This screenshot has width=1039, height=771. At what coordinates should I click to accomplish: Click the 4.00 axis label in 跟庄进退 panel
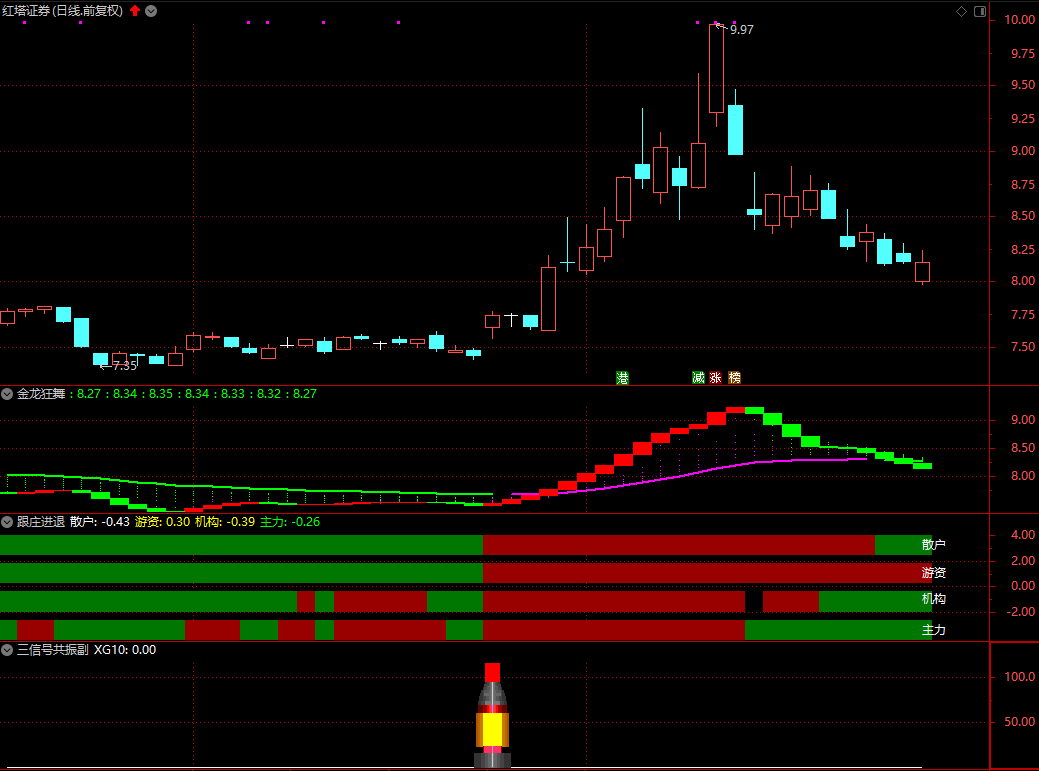pyautogui.click(x=1023, y=535)
